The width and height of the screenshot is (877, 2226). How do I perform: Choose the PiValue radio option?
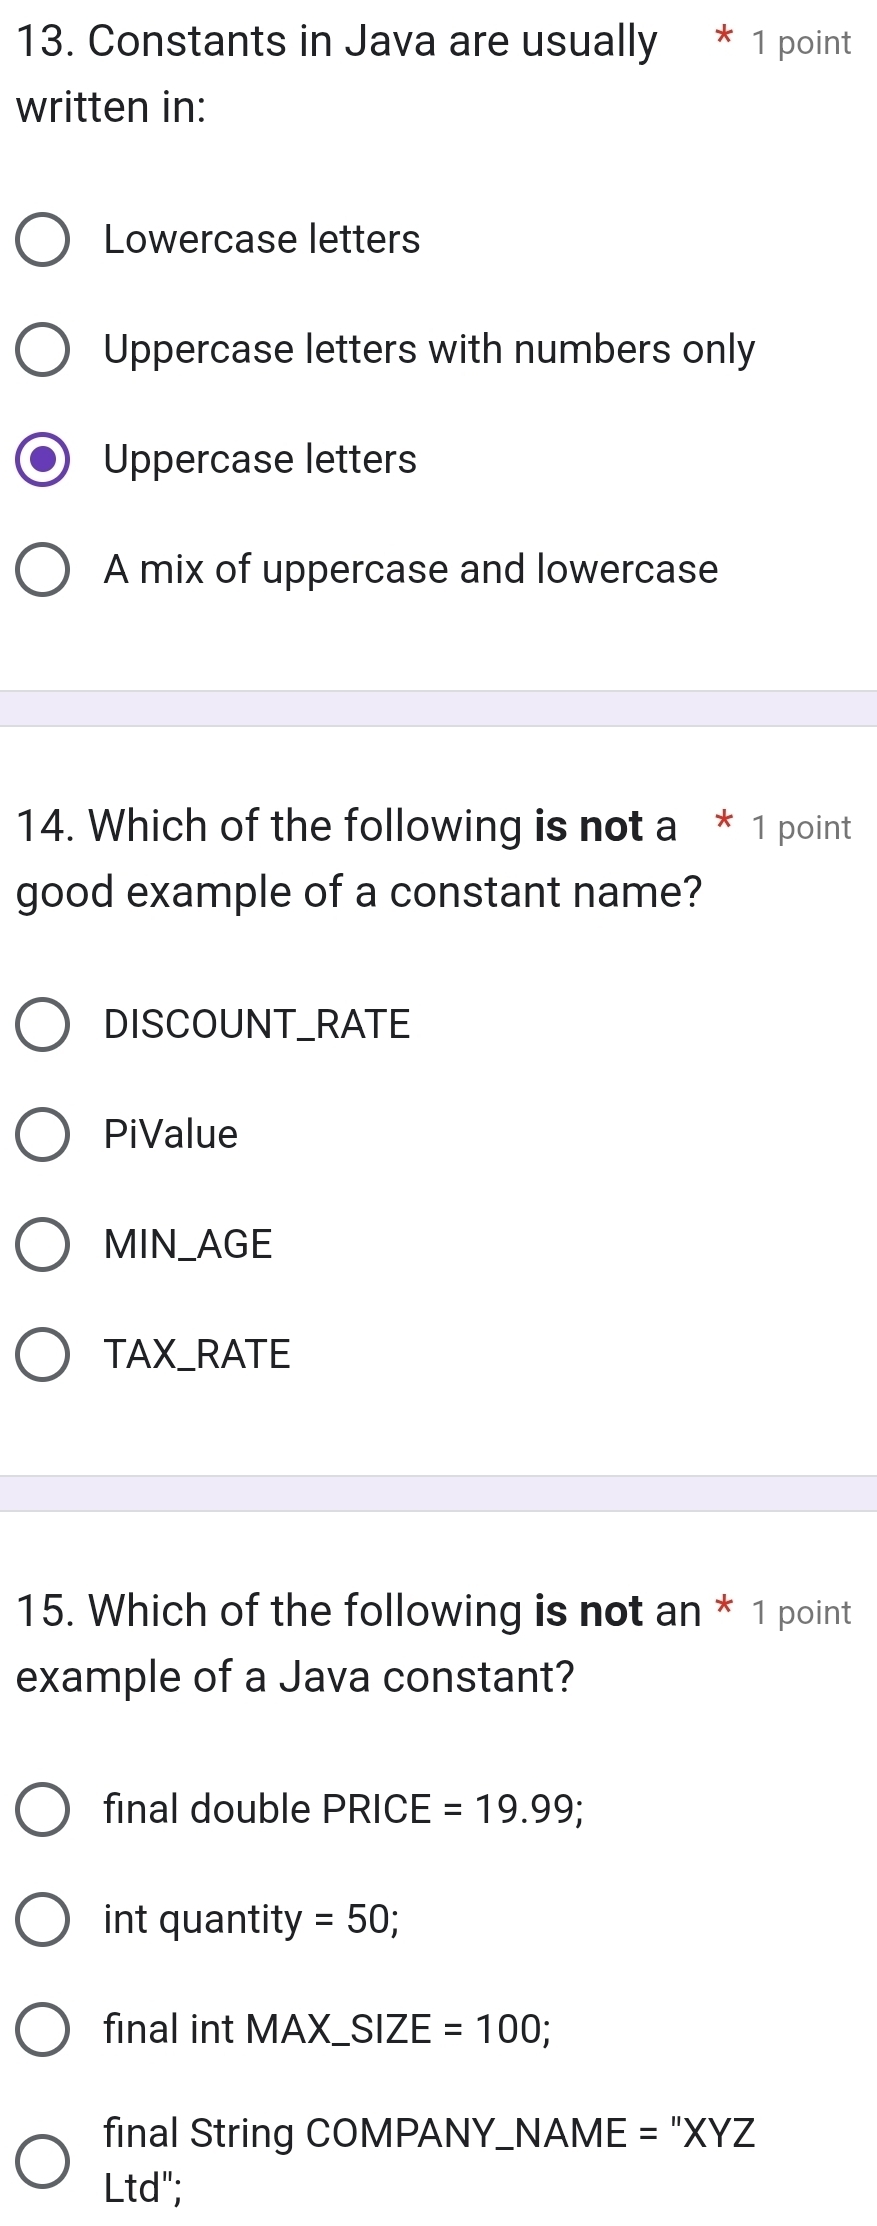click(43, 1135)
